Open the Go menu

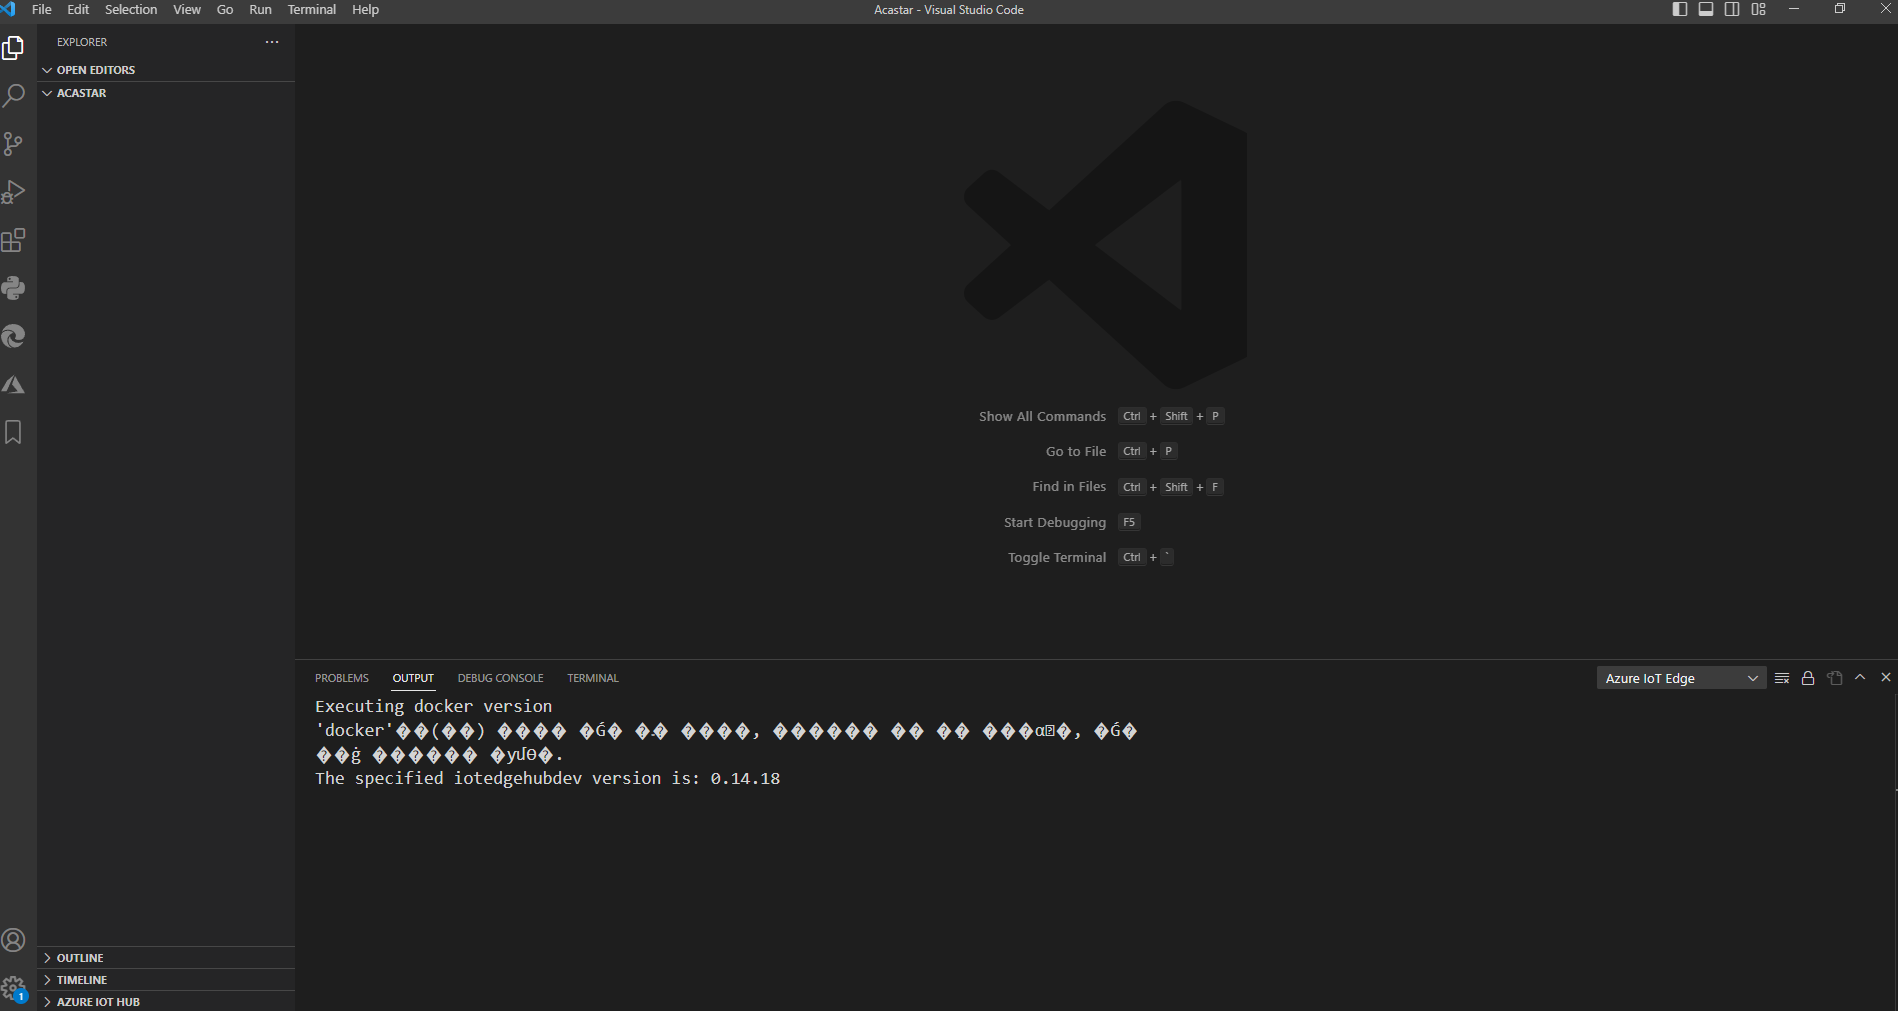point(225,9)
